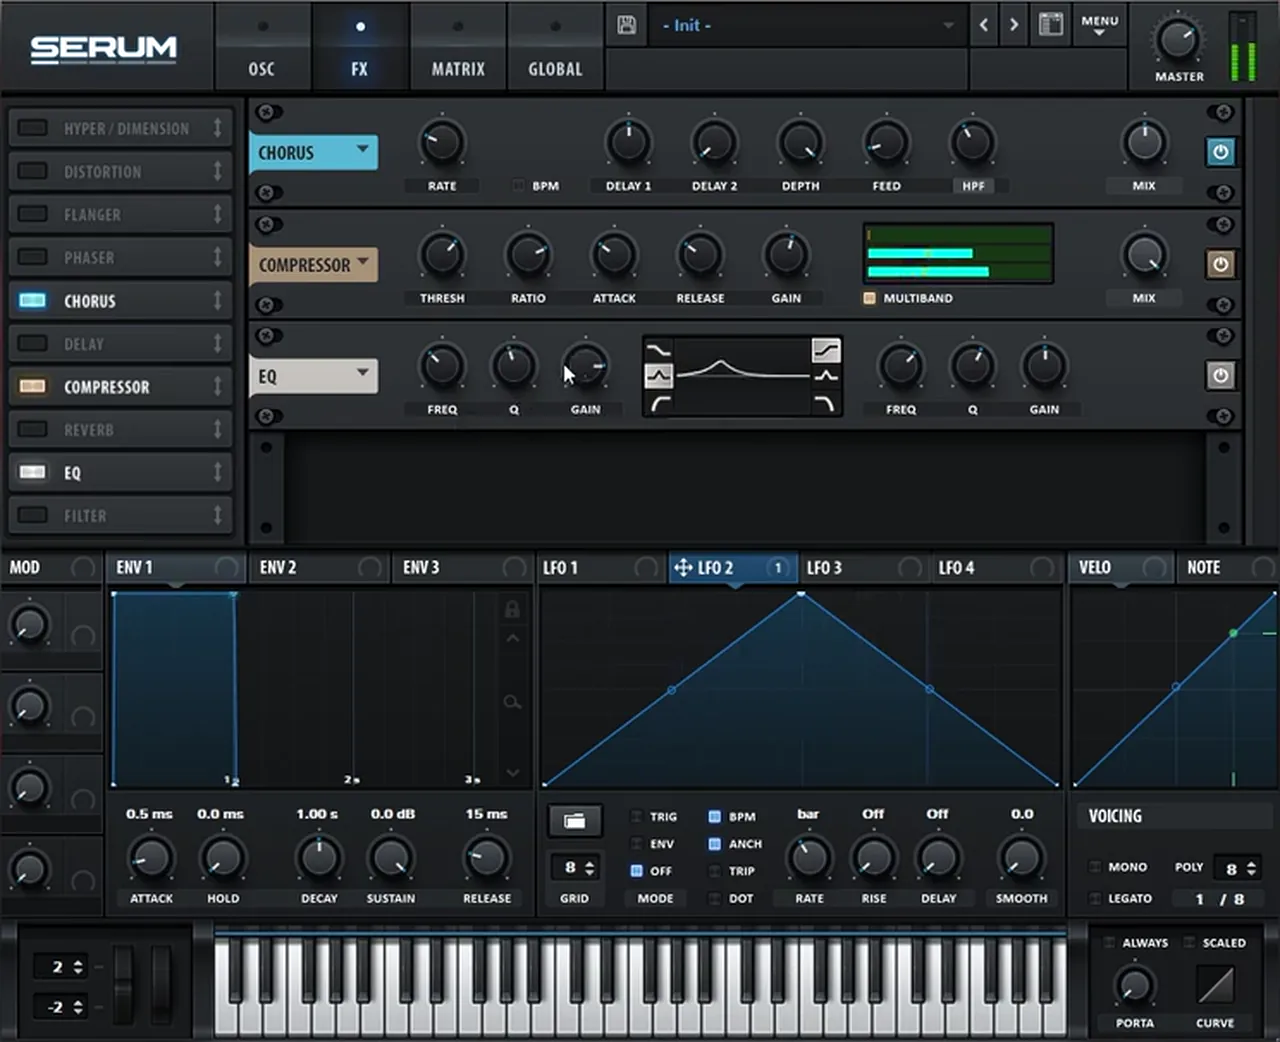Enable the LEGATO checkbox
Image resolution: width=1280 pixels, height=1042 pixels.
coord(1095,898)
